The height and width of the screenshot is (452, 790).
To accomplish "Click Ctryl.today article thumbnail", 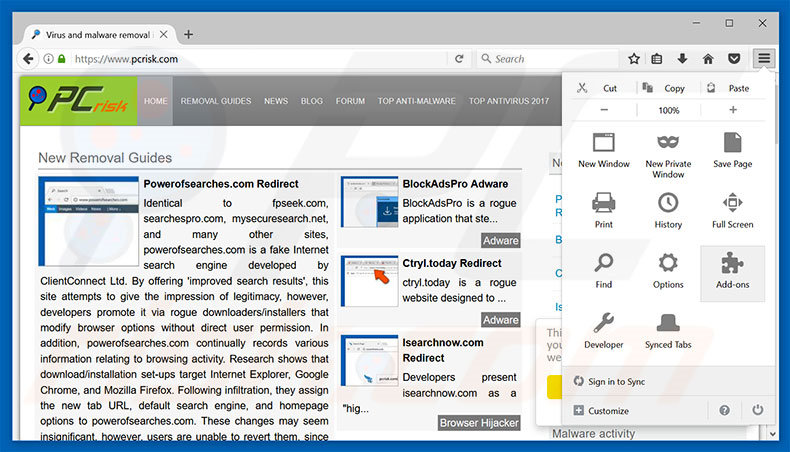I will click(369, 281).
